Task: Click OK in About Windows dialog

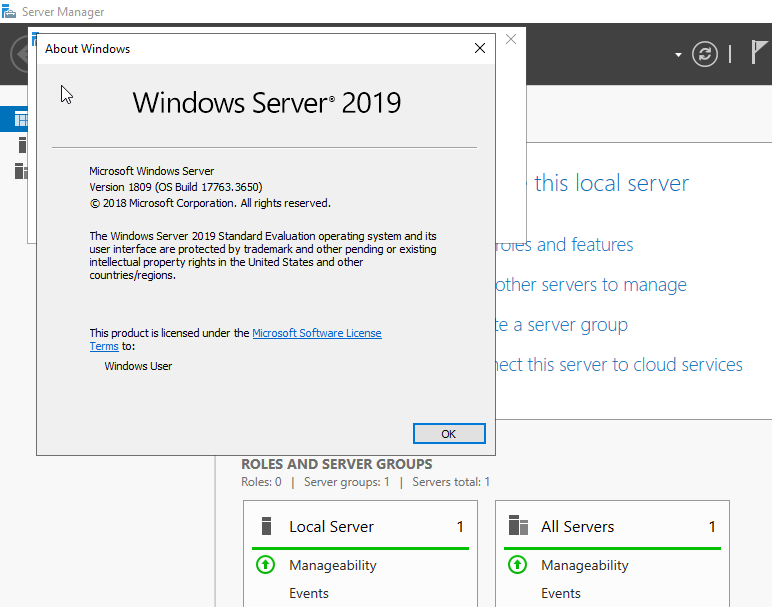Action: pyautogui.click(x=449, y=434)
